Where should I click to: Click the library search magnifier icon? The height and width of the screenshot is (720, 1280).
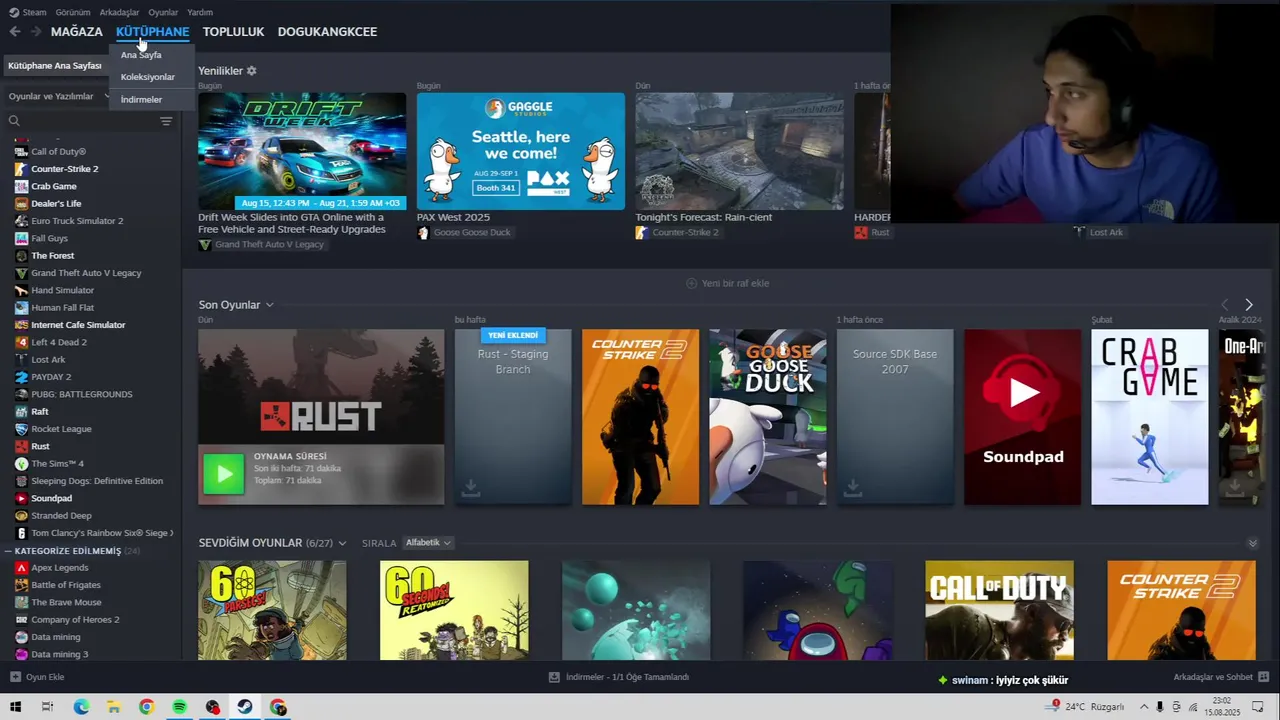click(x=14, y=121)
